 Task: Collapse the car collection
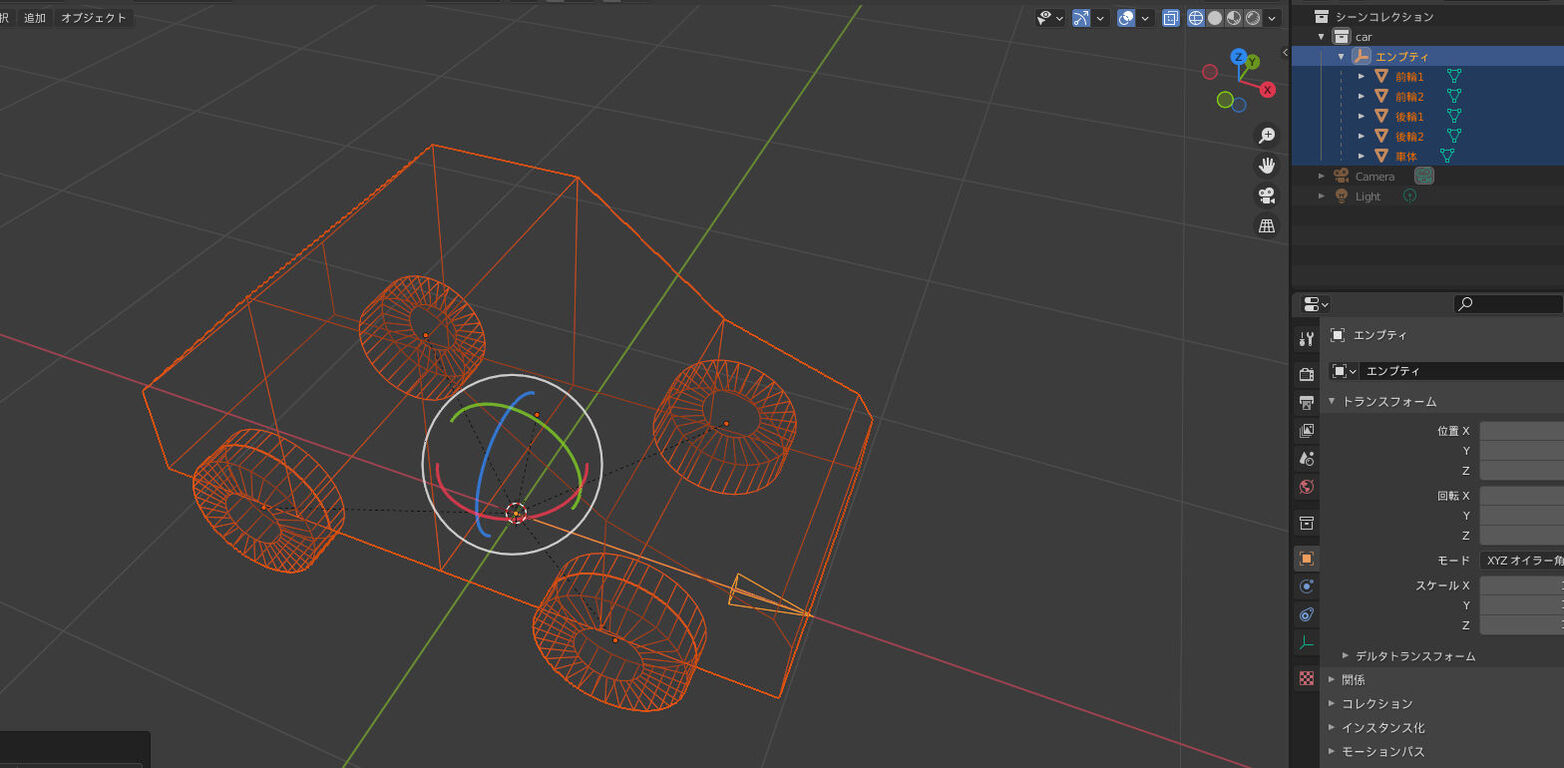[x=1321, y=37]
